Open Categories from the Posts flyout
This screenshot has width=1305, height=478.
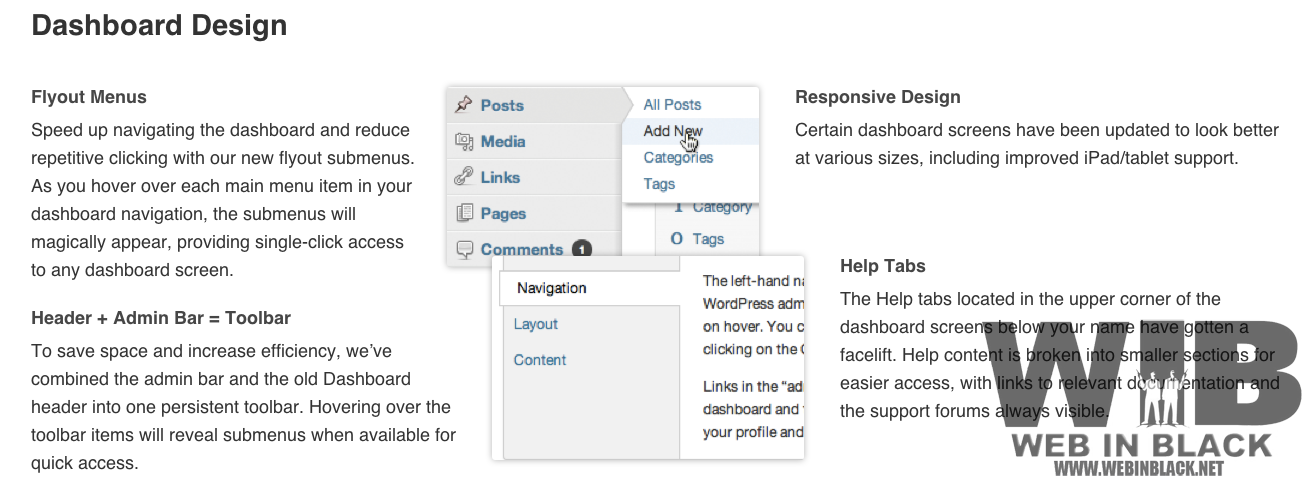tap(678, 157)
